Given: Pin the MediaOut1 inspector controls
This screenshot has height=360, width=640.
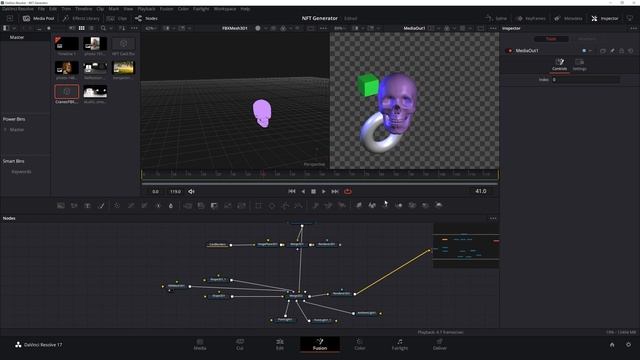Looking at the screenshot, I should click(x=612, y=51).
